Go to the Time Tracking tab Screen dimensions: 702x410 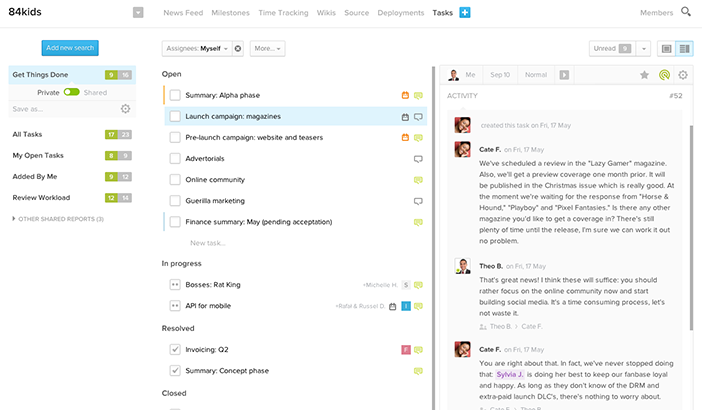pos(284,13)
